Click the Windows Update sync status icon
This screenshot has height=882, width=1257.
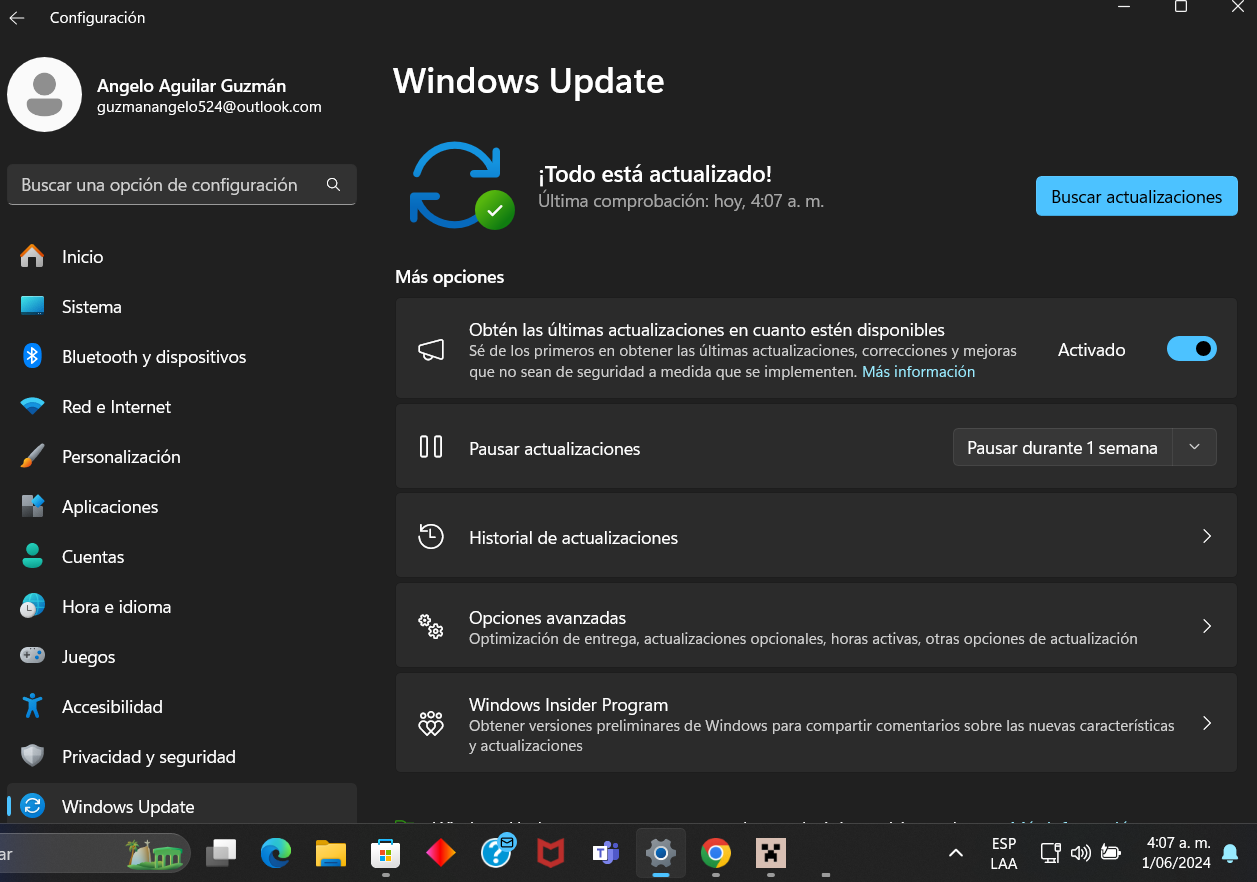click(x=460, y=186)
